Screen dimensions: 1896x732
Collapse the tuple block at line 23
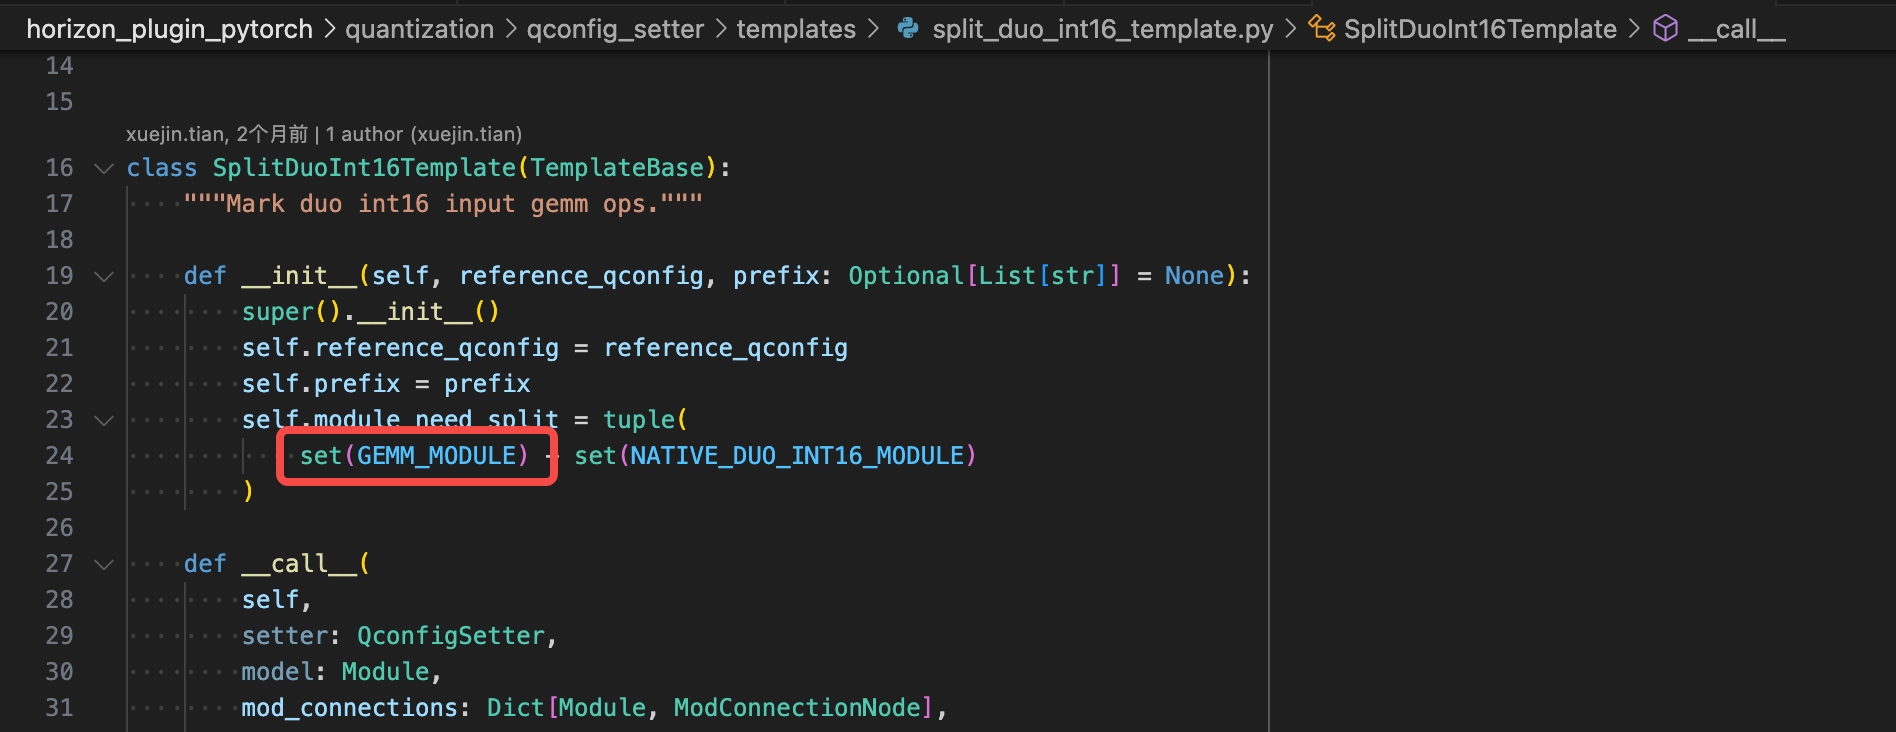tap(104, 420)
